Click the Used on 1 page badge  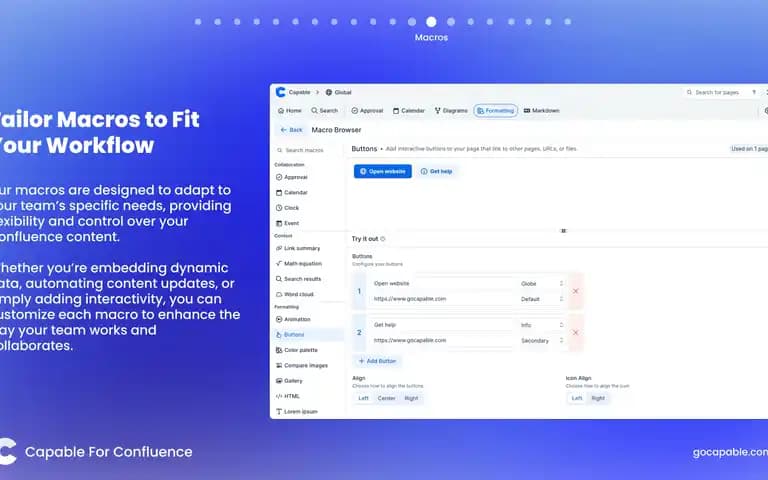[748, 149]
